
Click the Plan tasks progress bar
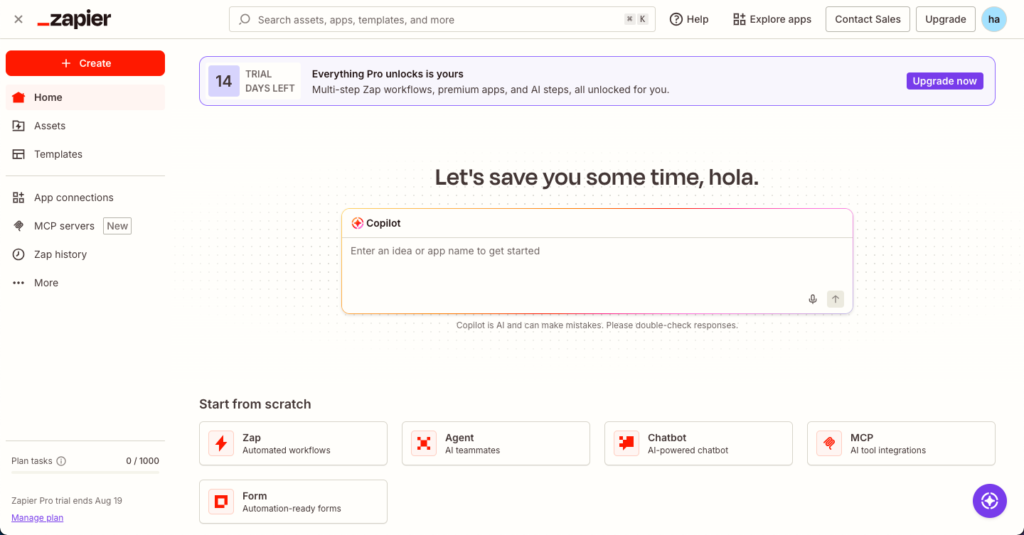[86, 472]
